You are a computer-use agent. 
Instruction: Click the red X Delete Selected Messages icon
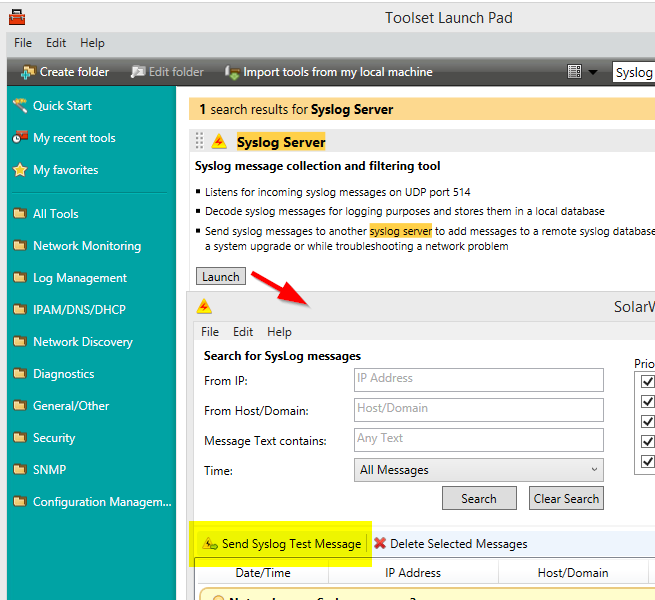click(x=380, y=543)
